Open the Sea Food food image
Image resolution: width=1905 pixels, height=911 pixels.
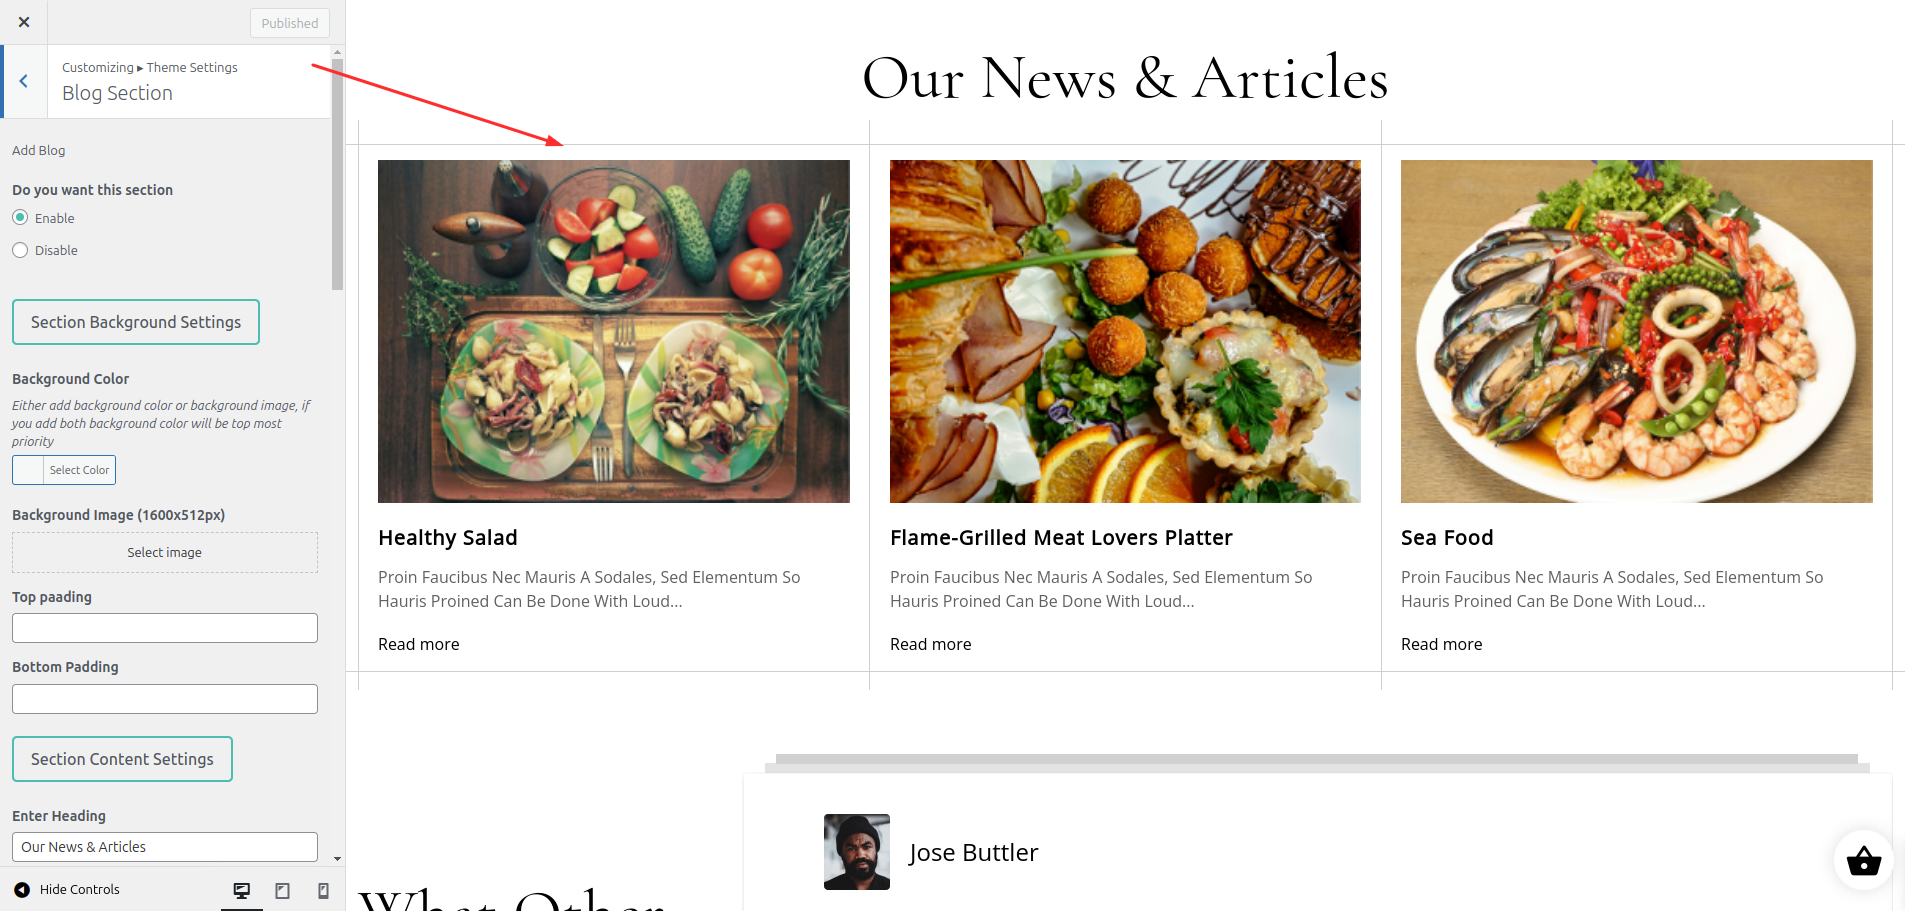tap(1636, 331)
